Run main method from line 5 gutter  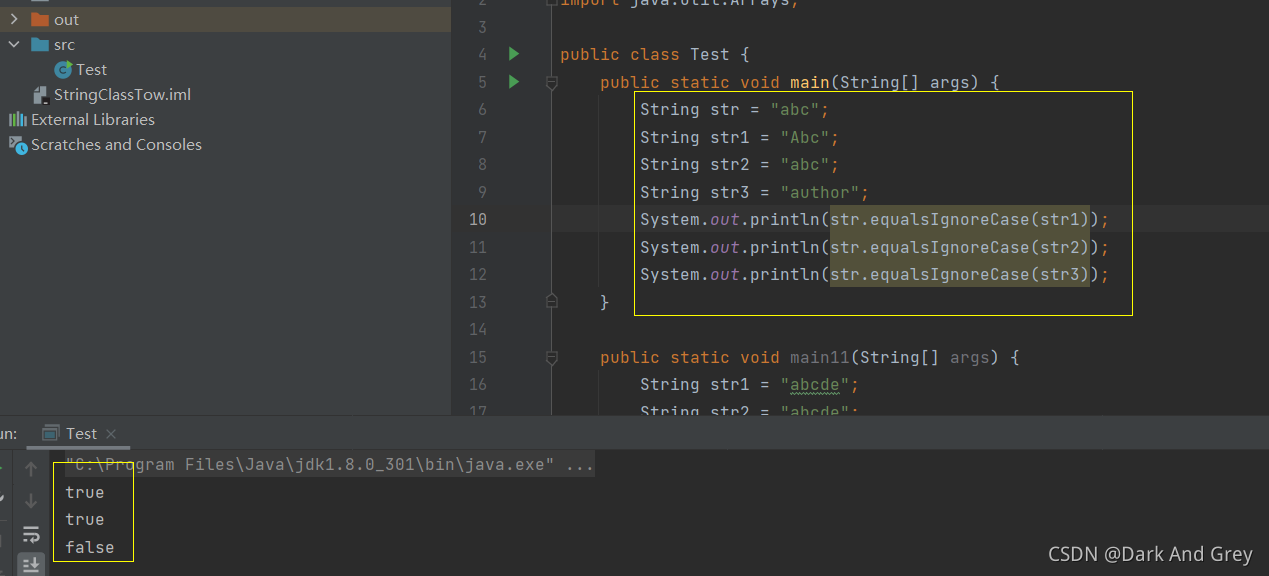(514, 82)
